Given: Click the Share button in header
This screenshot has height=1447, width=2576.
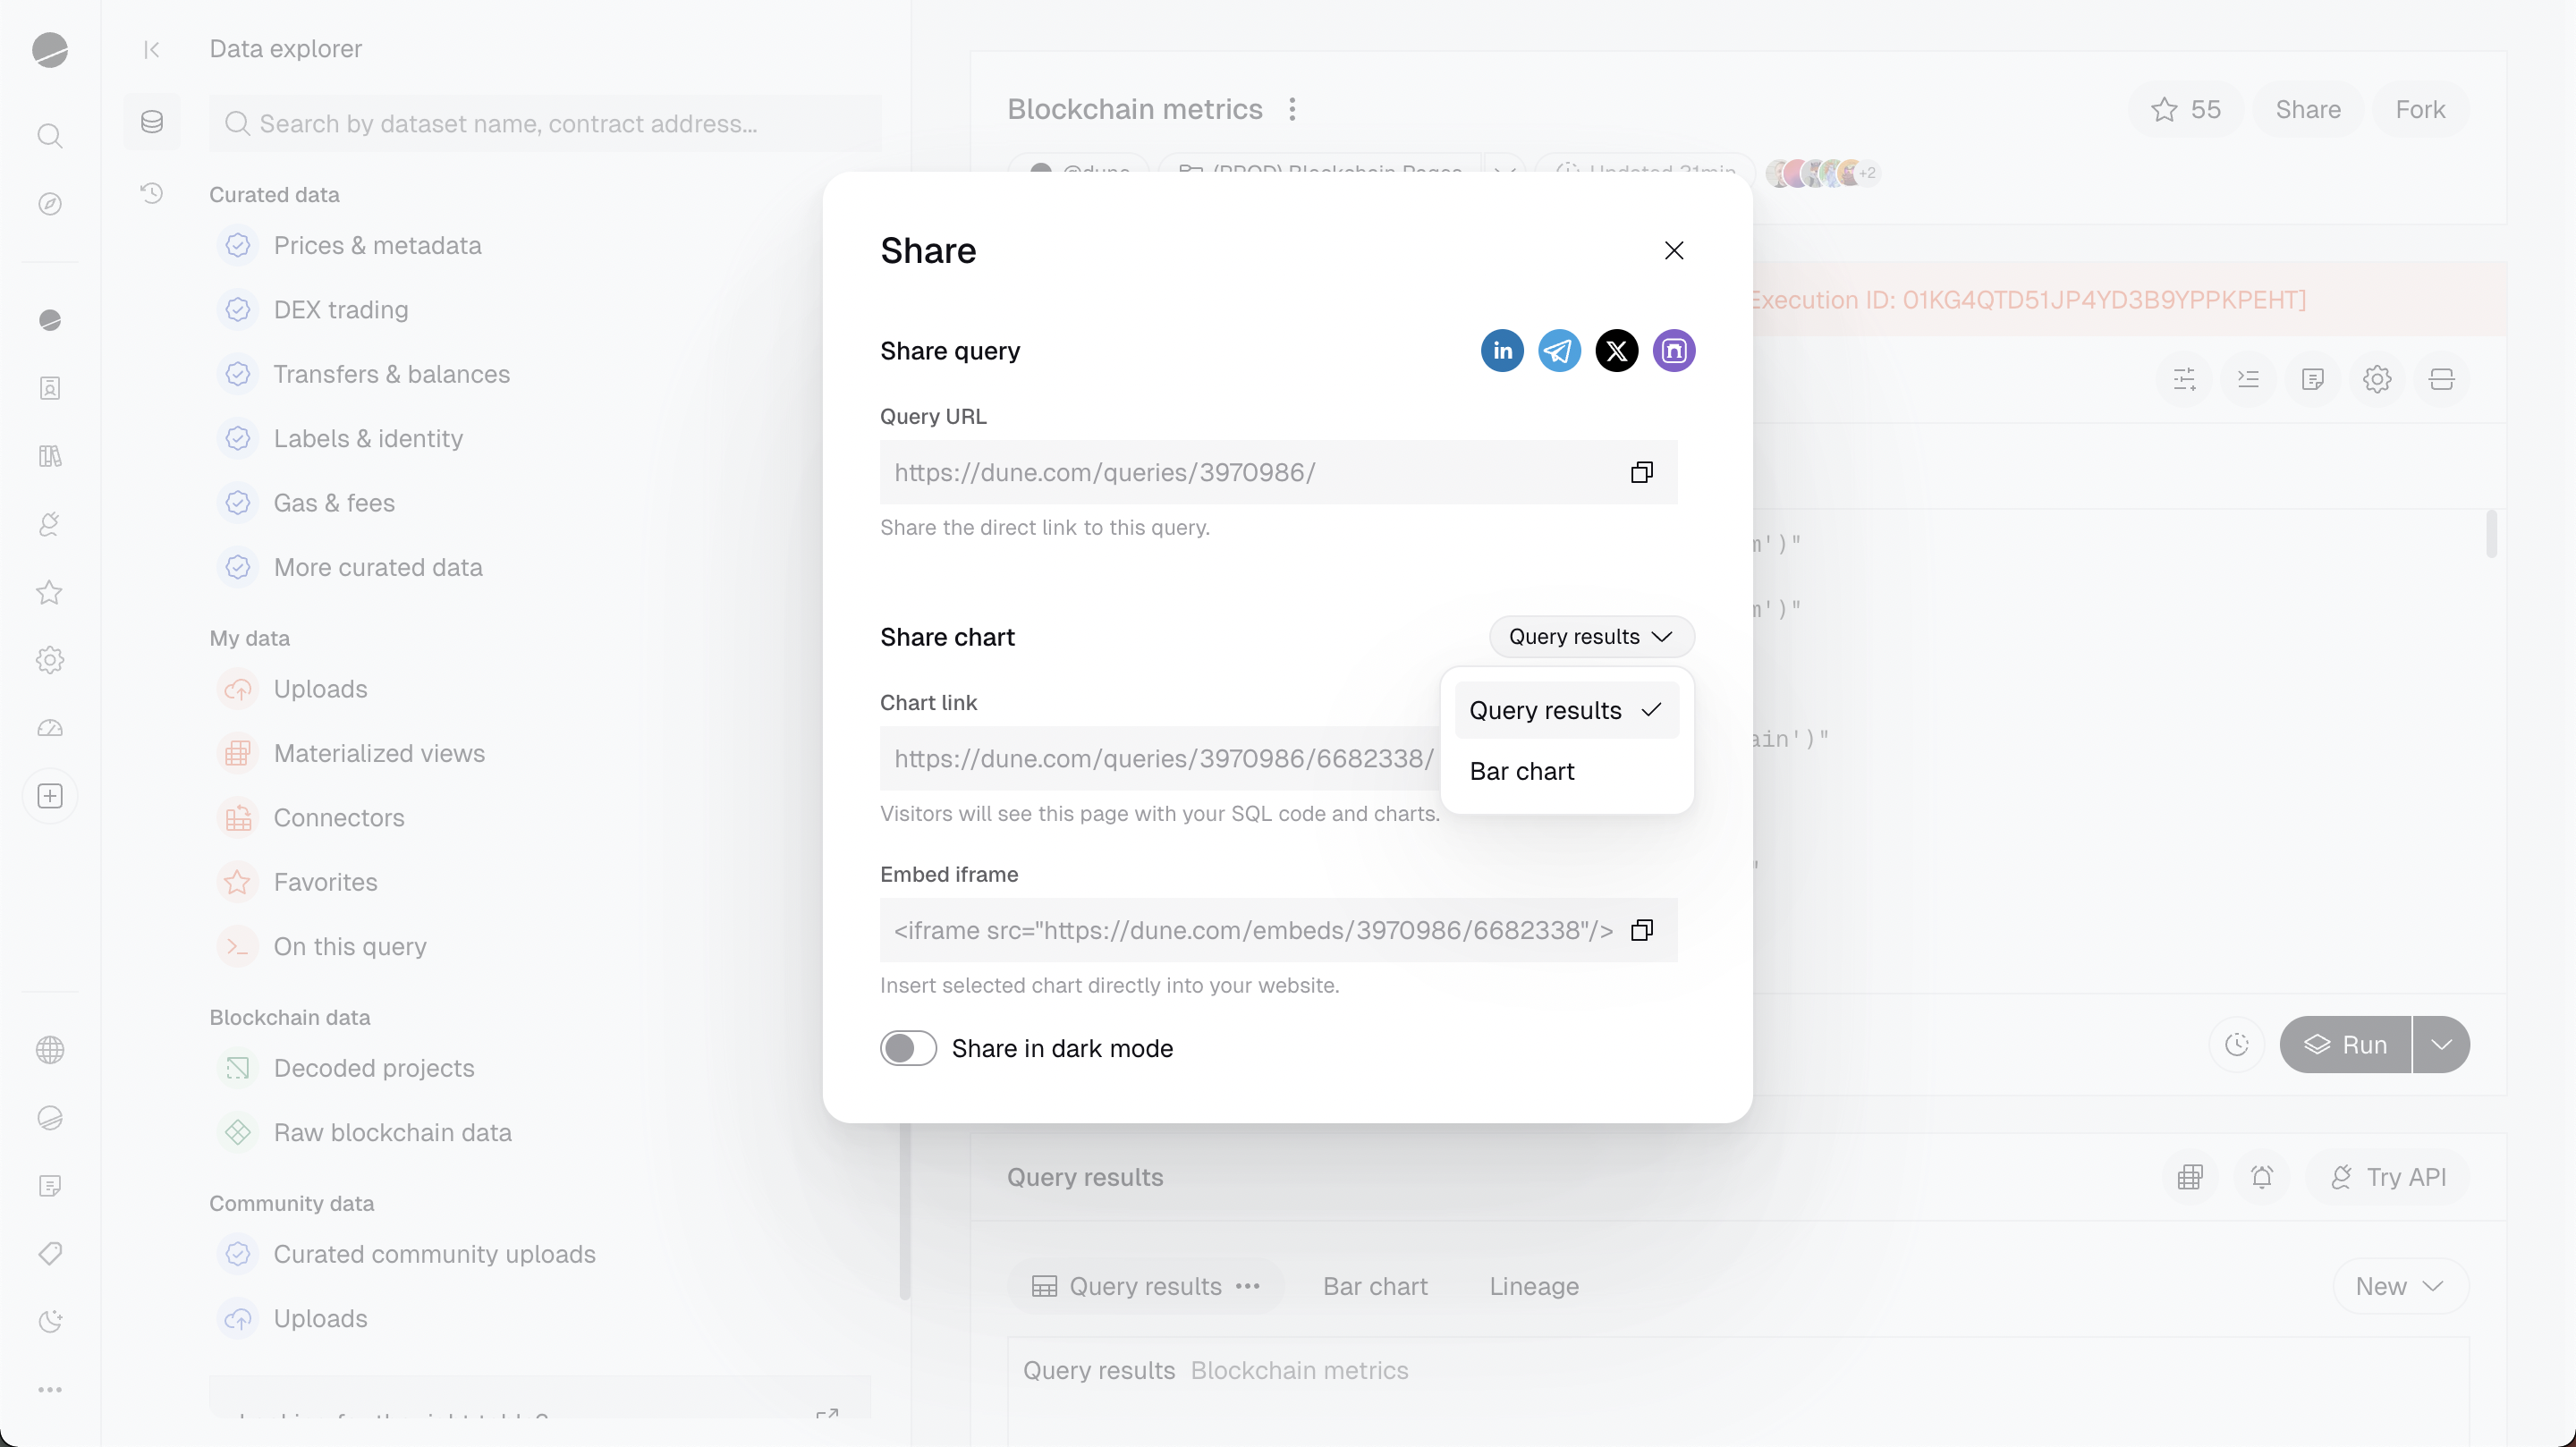Looking at the screenshot, I should (2308, 109).
